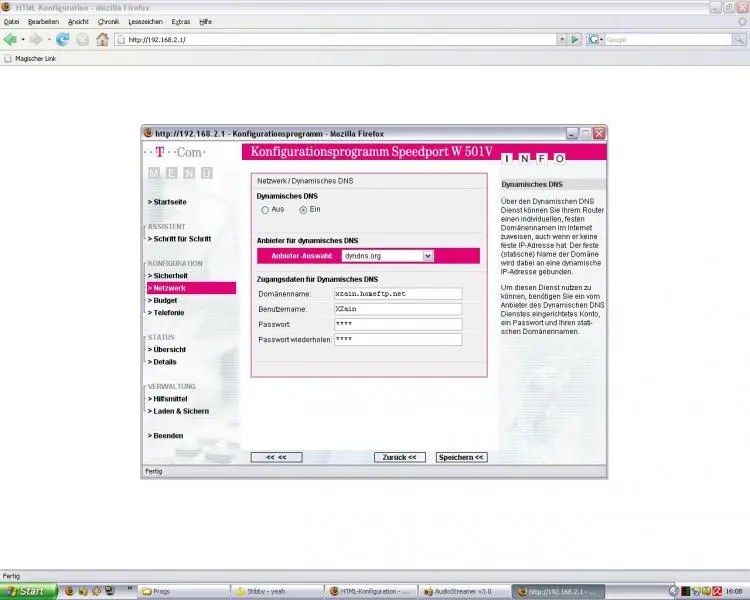Switch to AudioStreamer v3.0 in taskbar
750x600 pixels.
460,591
